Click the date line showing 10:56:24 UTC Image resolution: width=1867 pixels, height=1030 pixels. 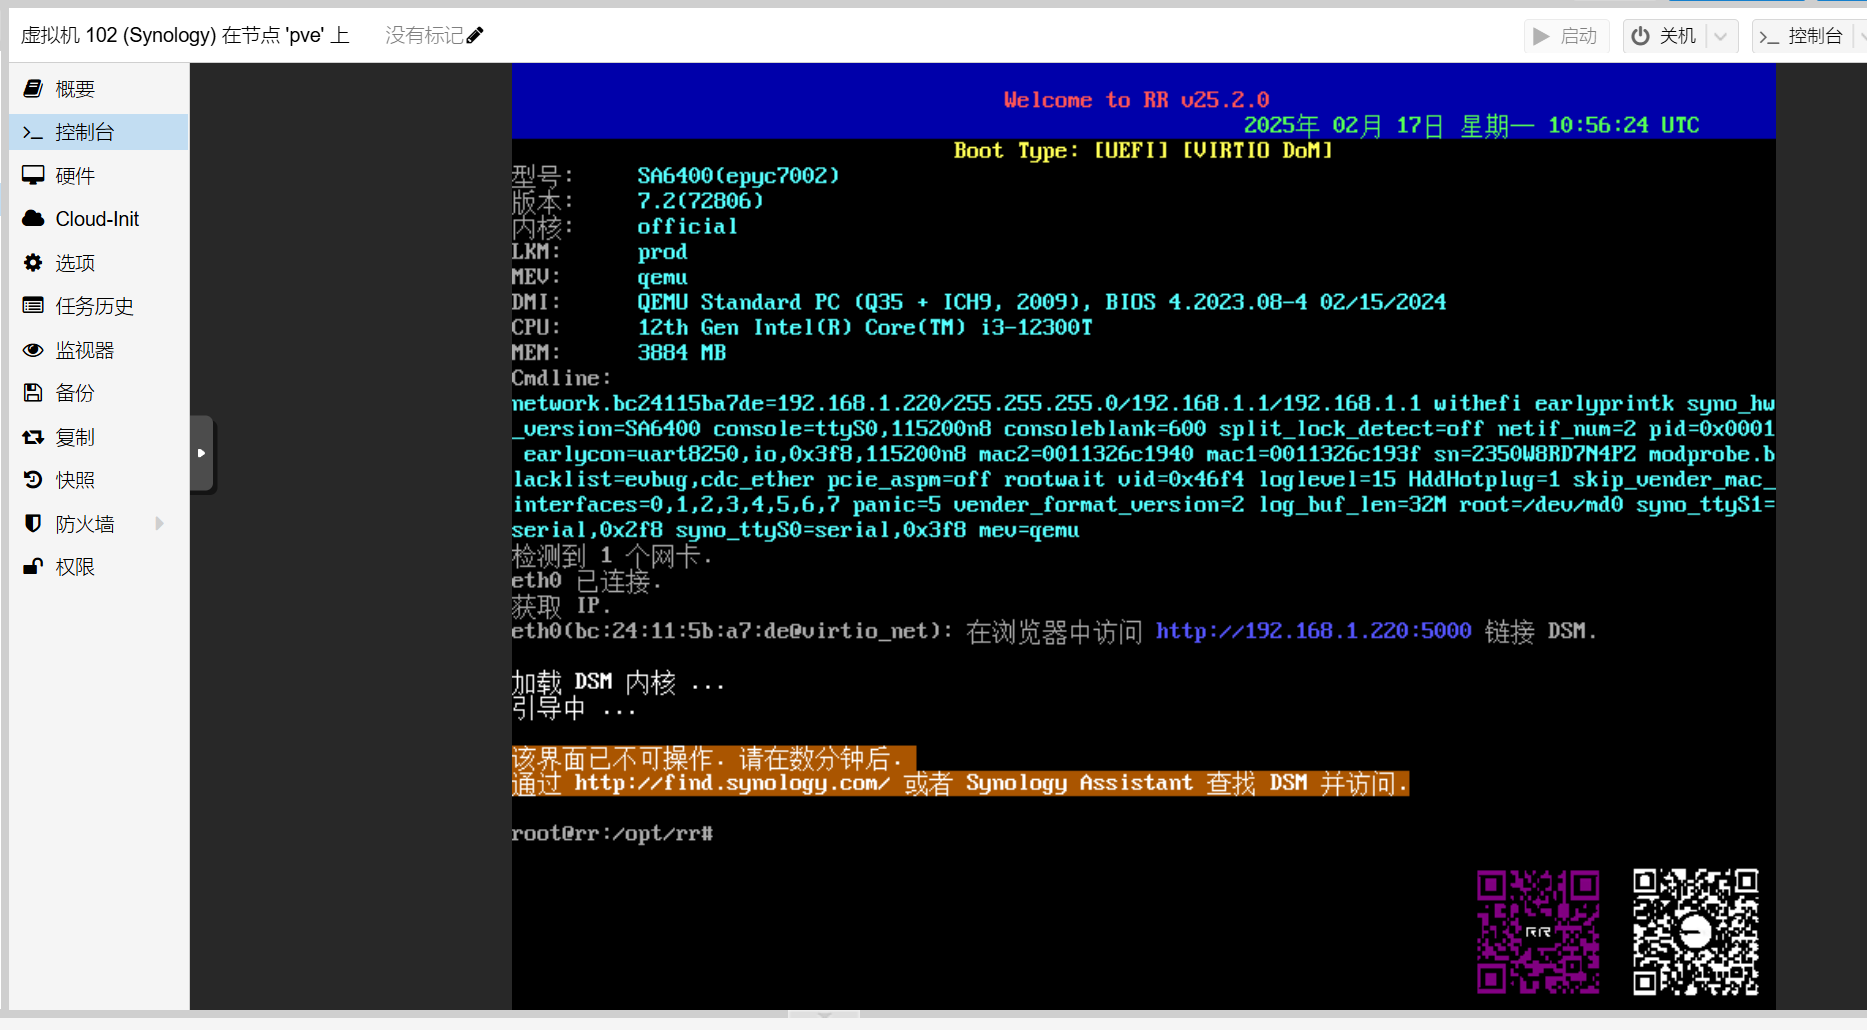(x=1471, y=125)
